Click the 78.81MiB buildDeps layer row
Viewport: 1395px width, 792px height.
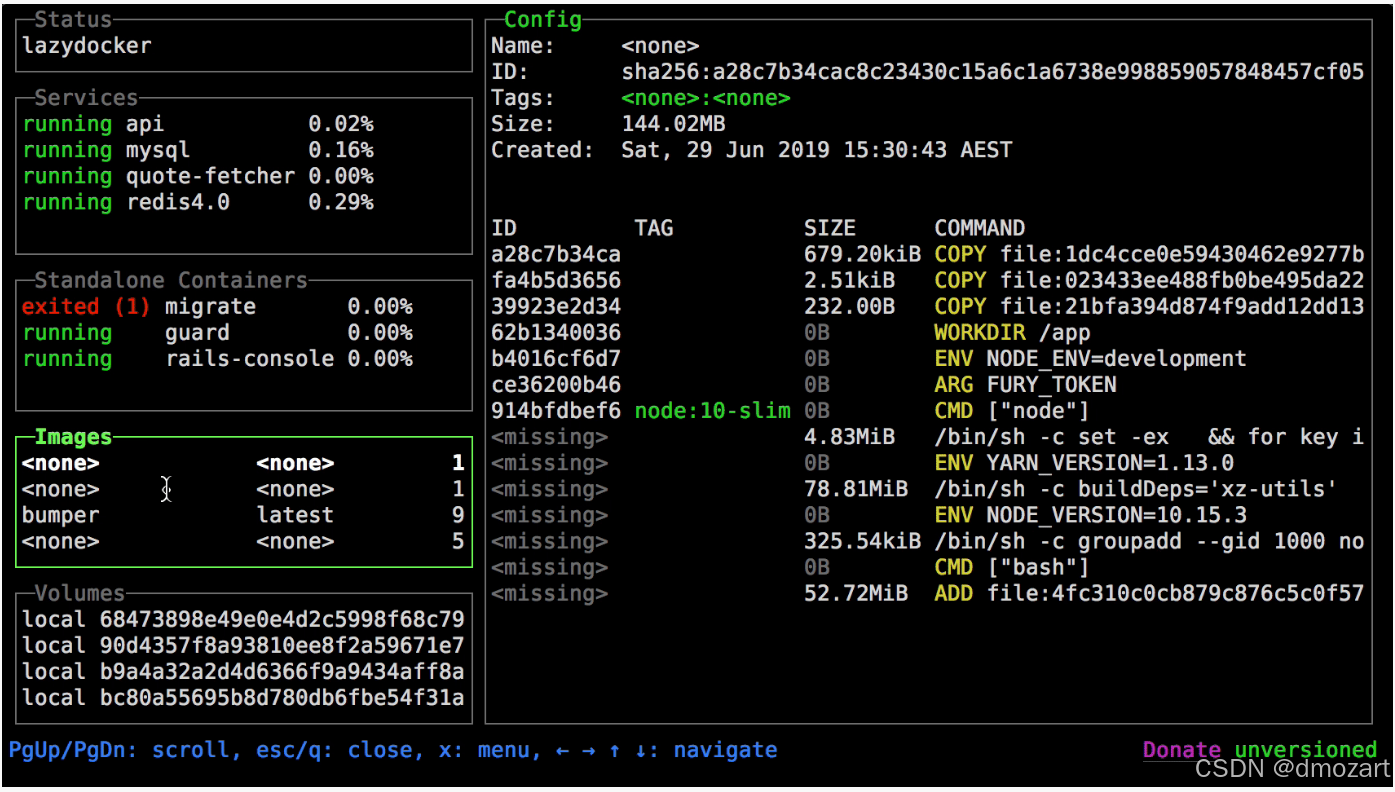[928, 489]
